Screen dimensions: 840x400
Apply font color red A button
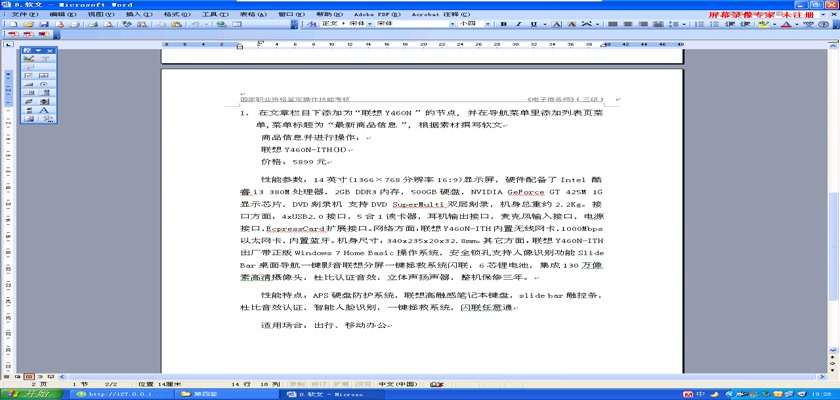point(786,24)
